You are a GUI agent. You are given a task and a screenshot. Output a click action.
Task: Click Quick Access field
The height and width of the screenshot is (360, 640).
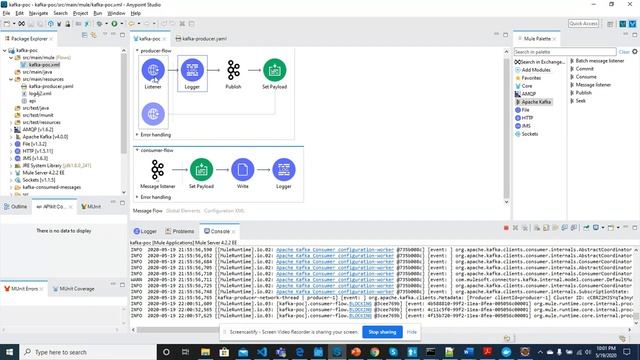click(583, 24)
